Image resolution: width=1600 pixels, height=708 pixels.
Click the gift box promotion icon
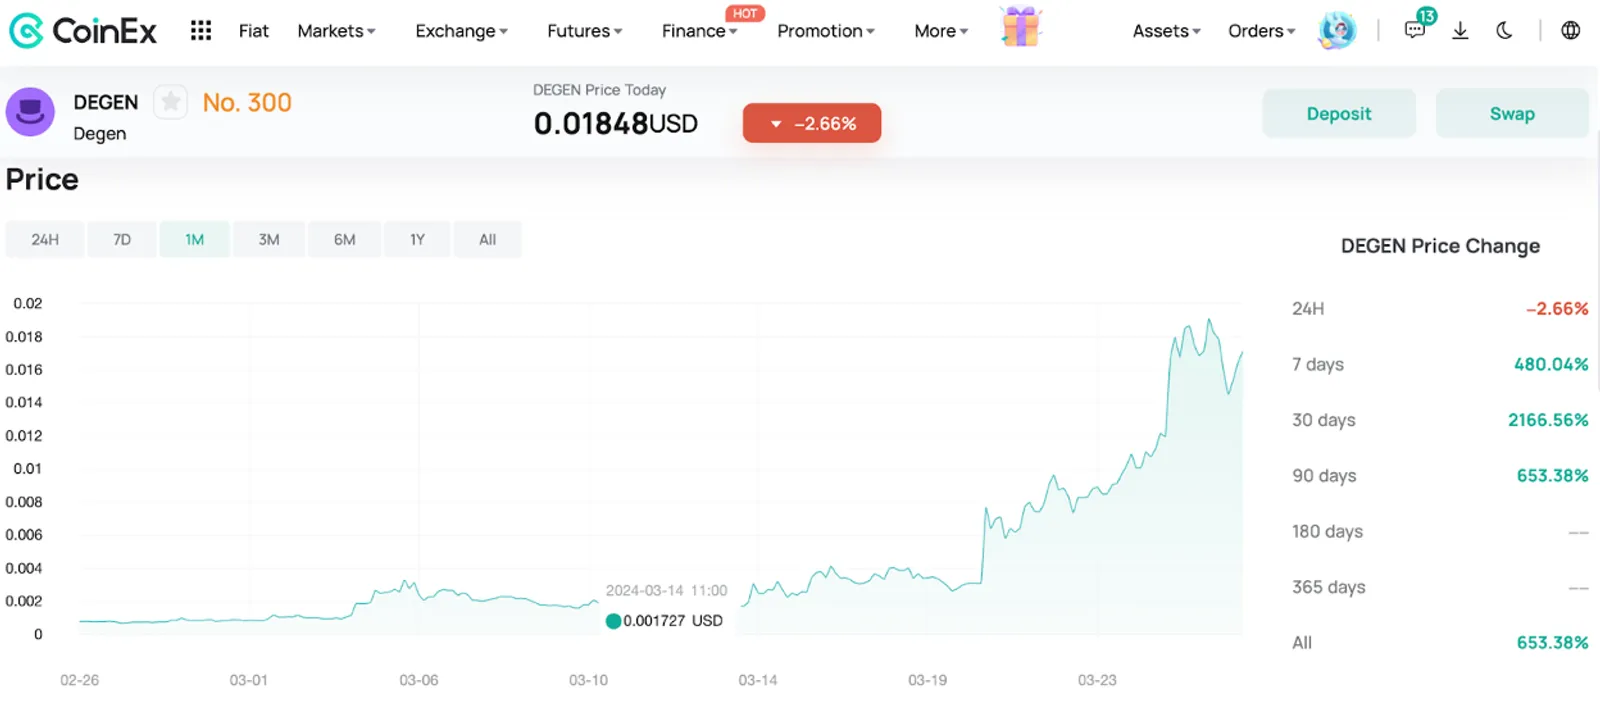pyautogui.click(x=1021, y=27)
